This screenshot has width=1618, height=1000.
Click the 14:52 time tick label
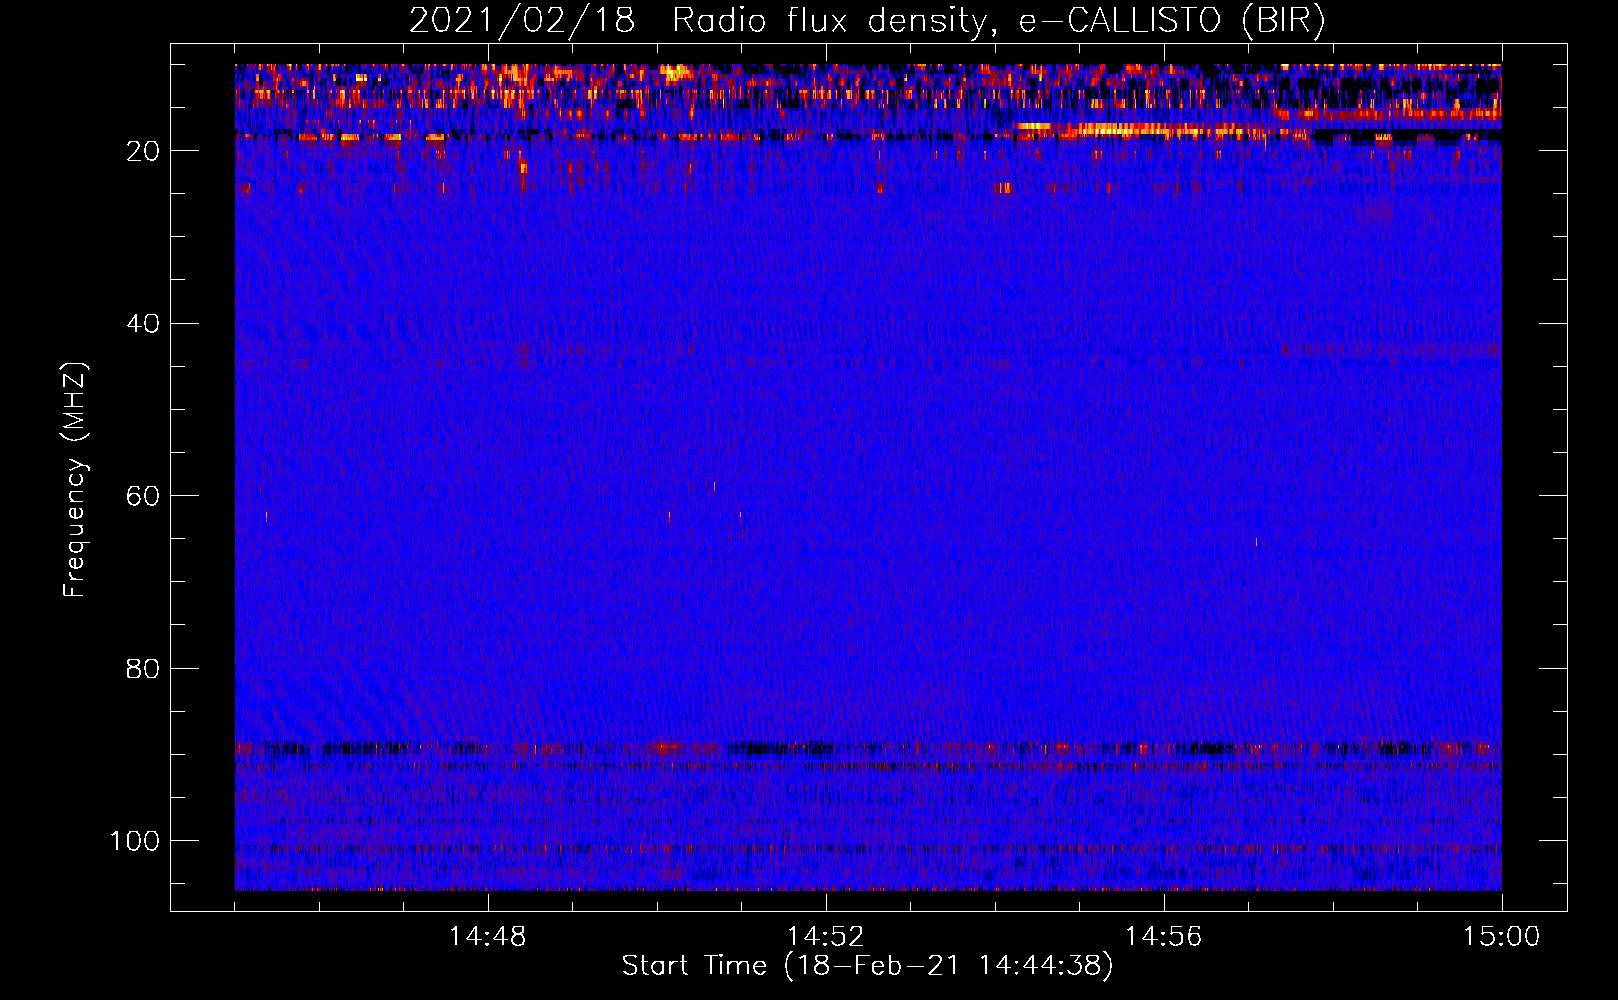825,937
